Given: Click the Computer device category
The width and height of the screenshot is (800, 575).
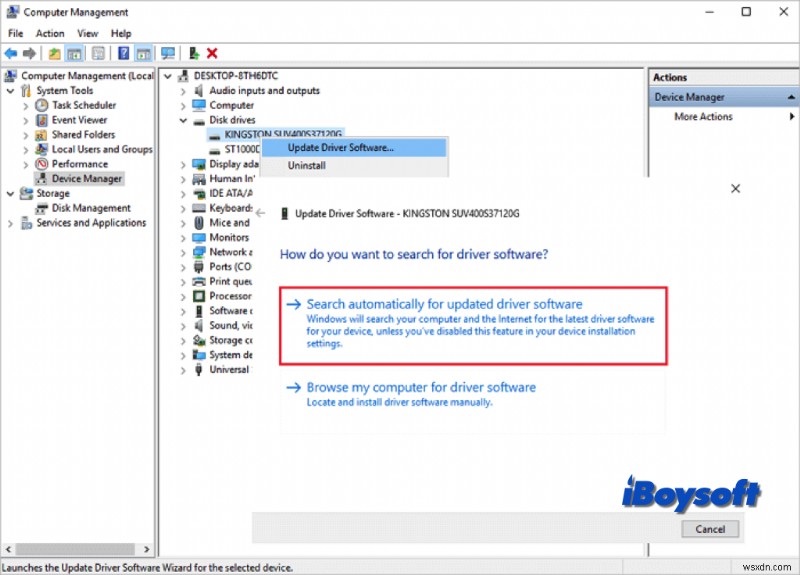Looking at the screenshot, I should click(x=231, y=105).
